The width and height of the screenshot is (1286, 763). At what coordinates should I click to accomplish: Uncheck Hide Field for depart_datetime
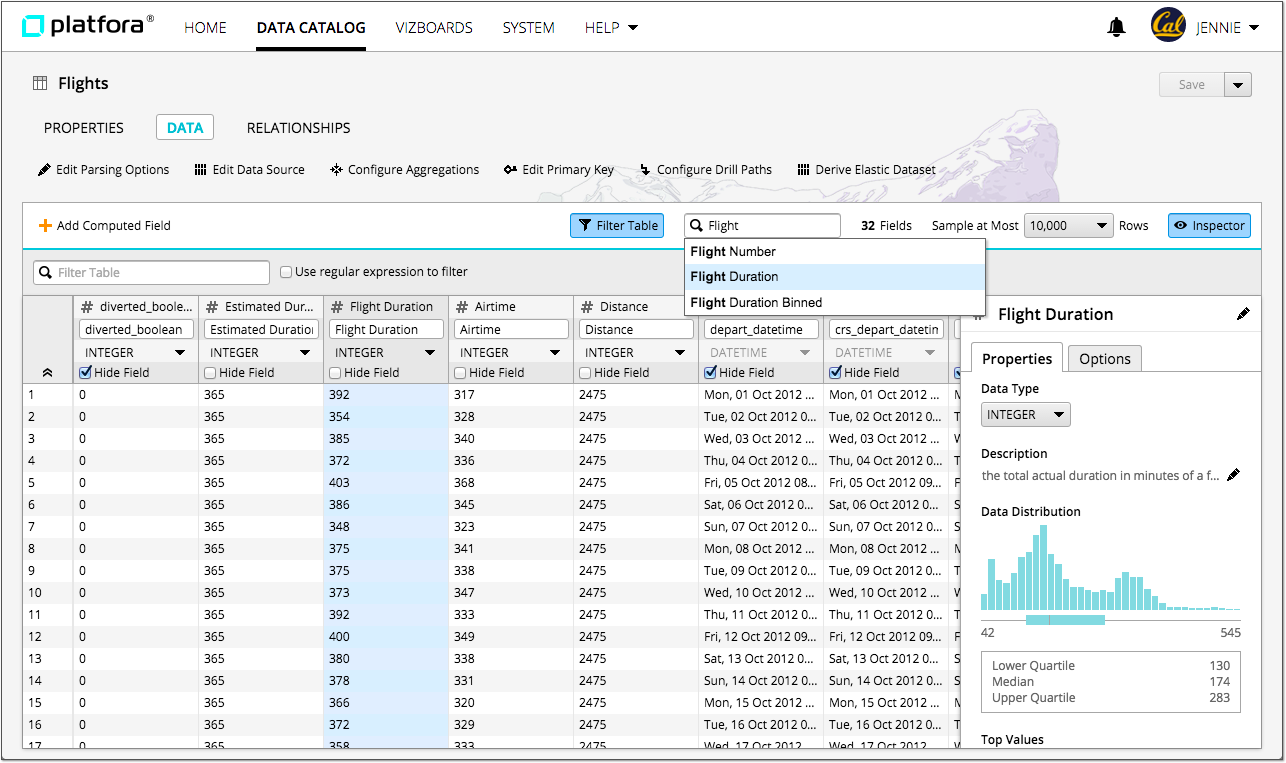tap(710, 373)
